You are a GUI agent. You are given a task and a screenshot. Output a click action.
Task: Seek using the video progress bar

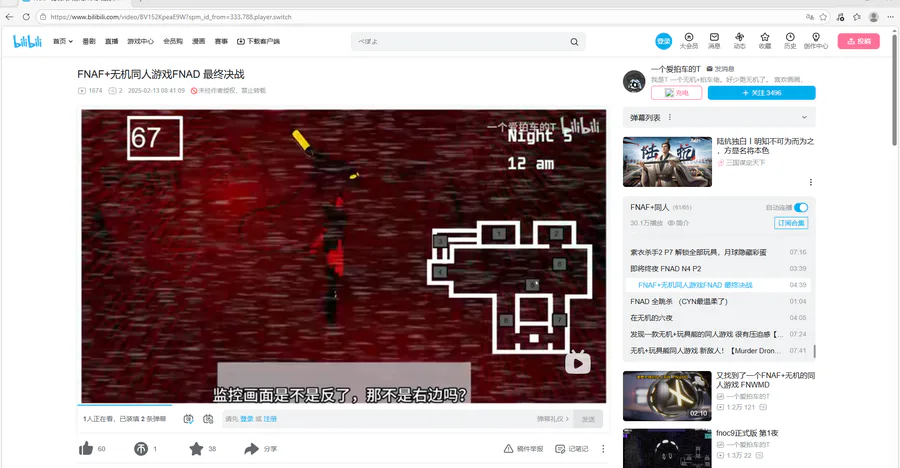point(343,404)
